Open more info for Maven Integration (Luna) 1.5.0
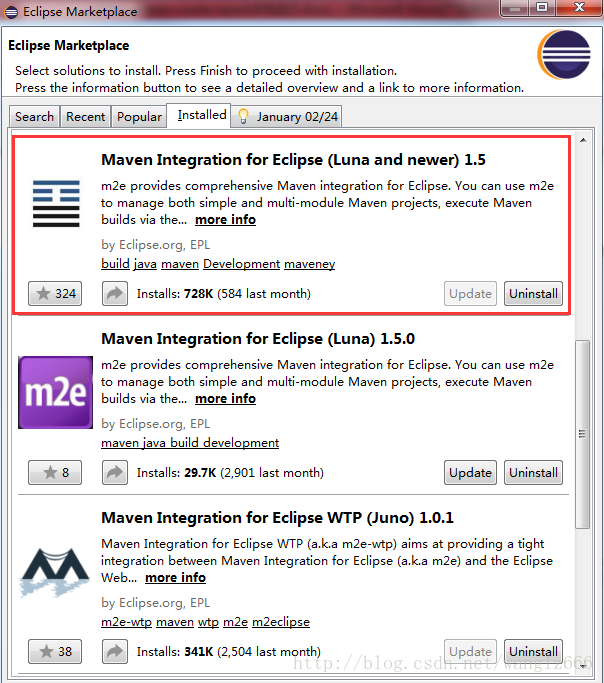The image size is (604, 683). coord(225,399)
